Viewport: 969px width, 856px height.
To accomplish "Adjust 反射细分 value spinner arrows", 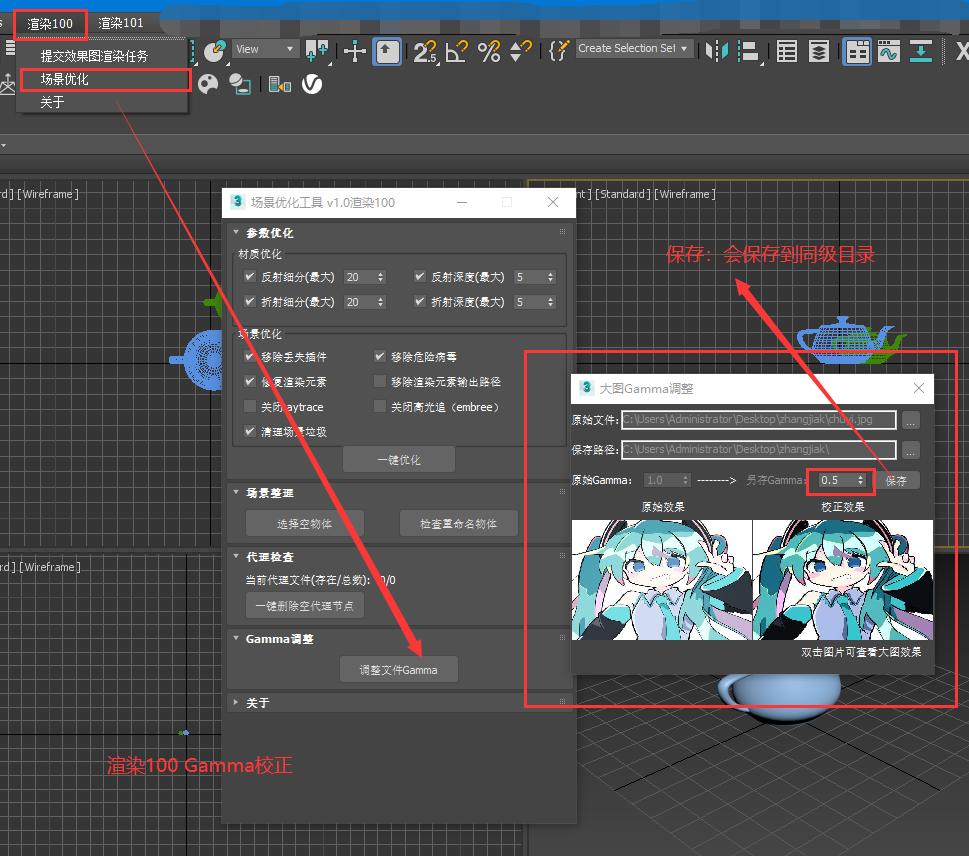I will tap(381, 277).
